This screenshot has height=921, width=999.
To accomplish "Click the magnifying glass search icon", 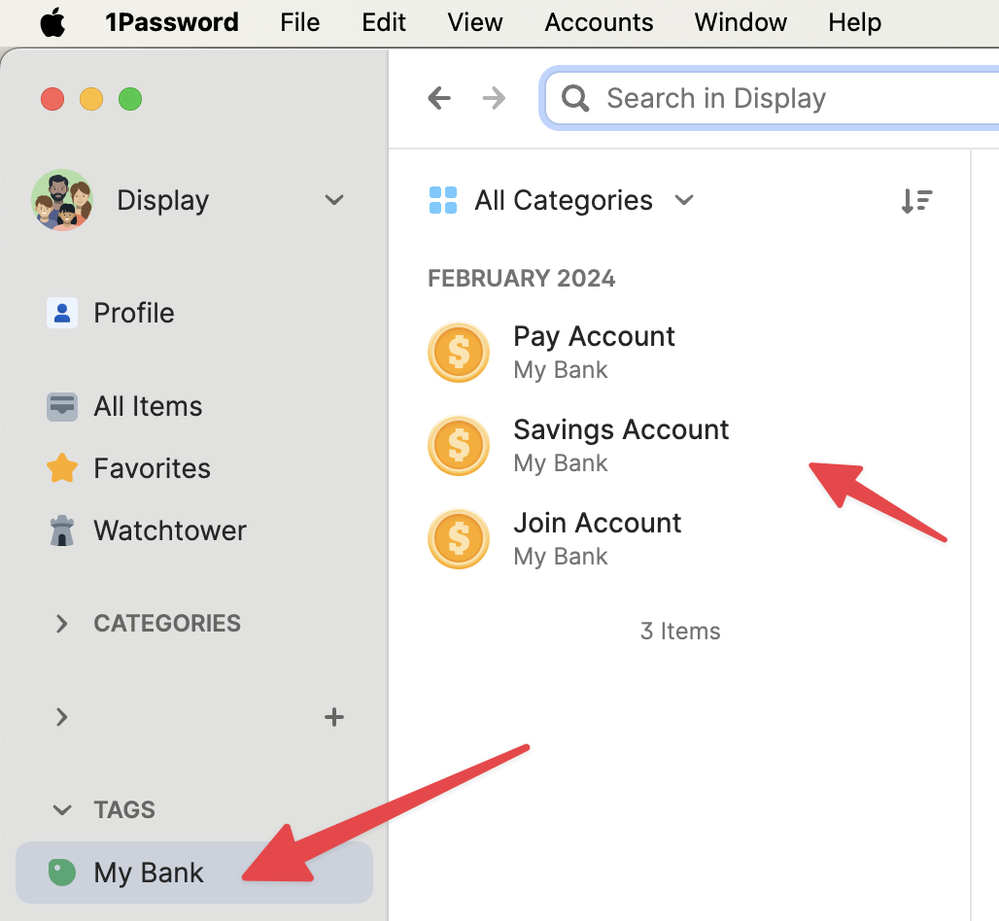I will (575, 98).
